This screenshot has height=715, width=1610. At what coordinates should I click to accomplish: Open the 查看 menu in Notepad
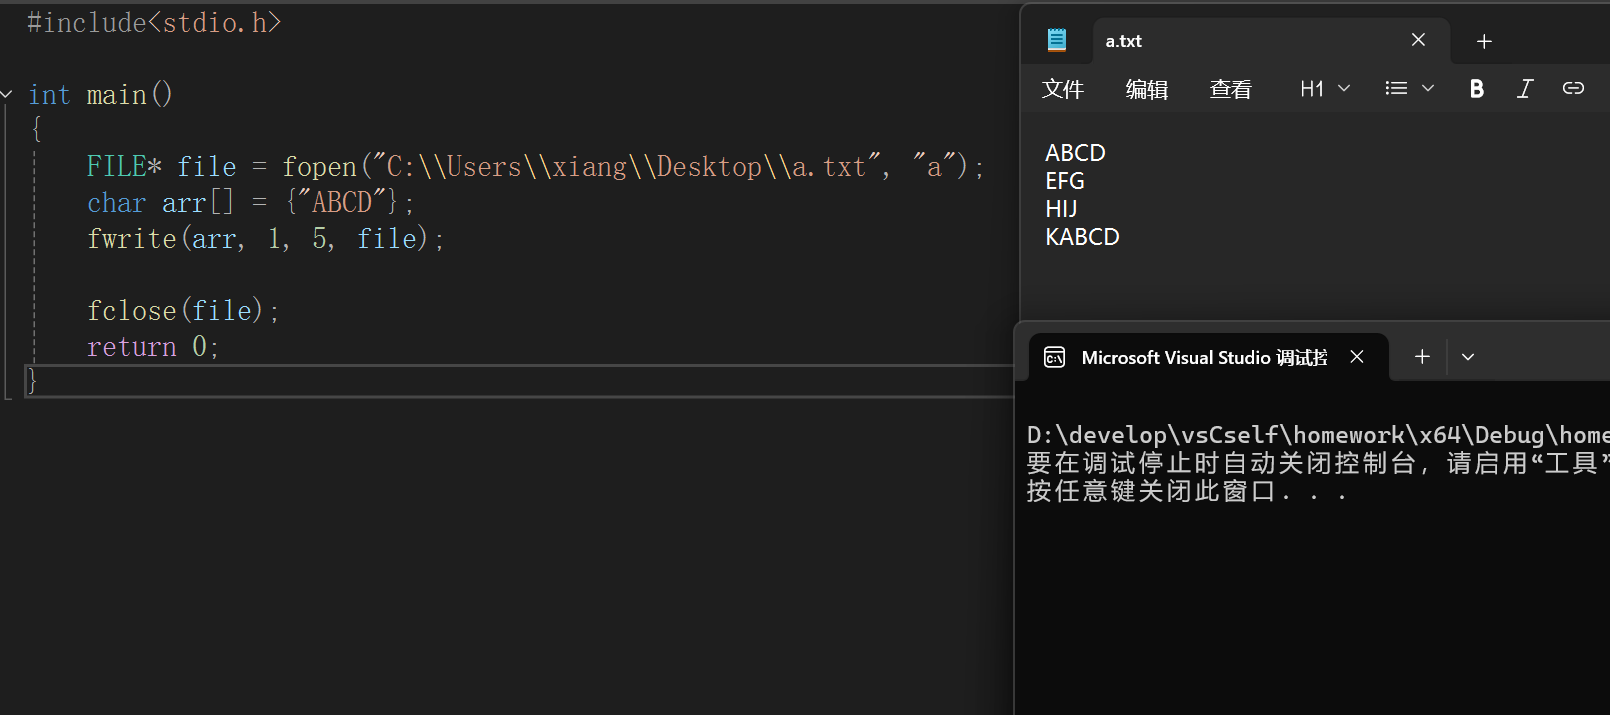click(x=1231, y=89)
